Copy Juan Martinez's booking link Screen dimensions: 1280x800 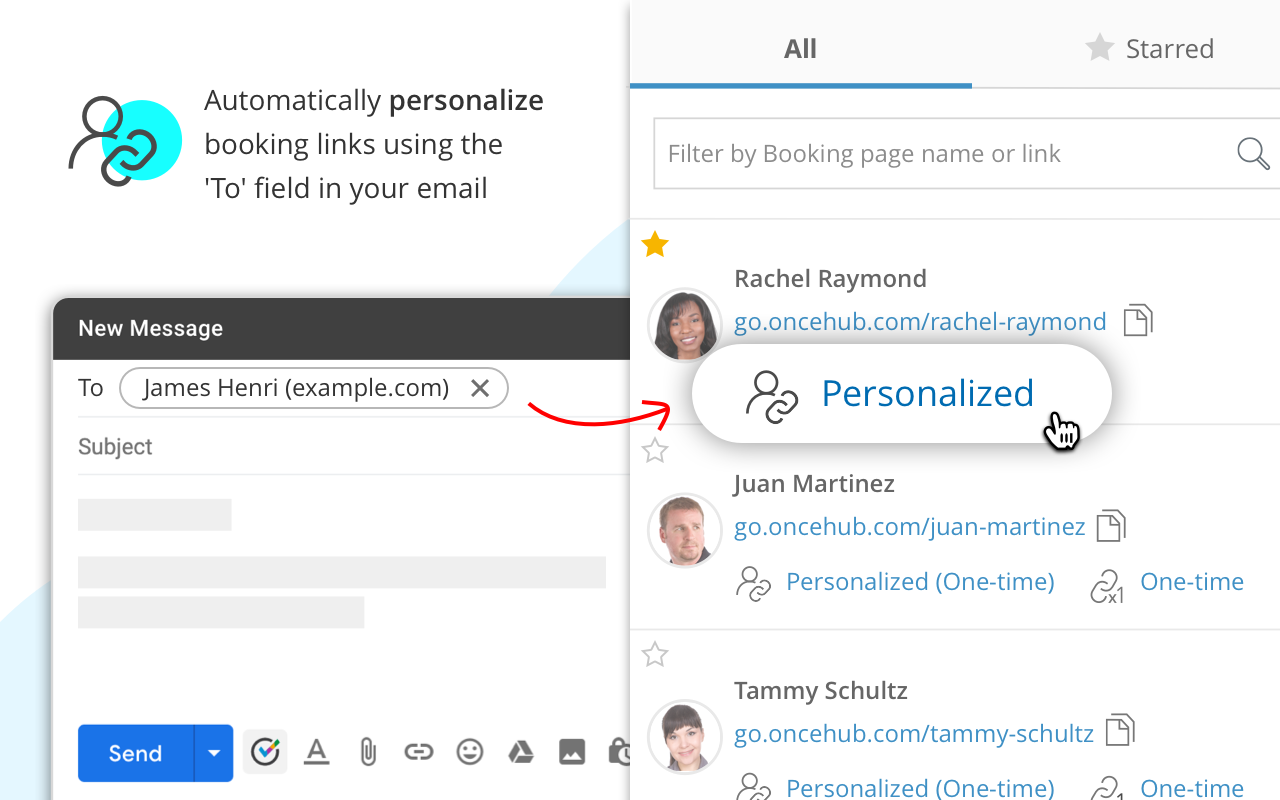click(1110, 525)
